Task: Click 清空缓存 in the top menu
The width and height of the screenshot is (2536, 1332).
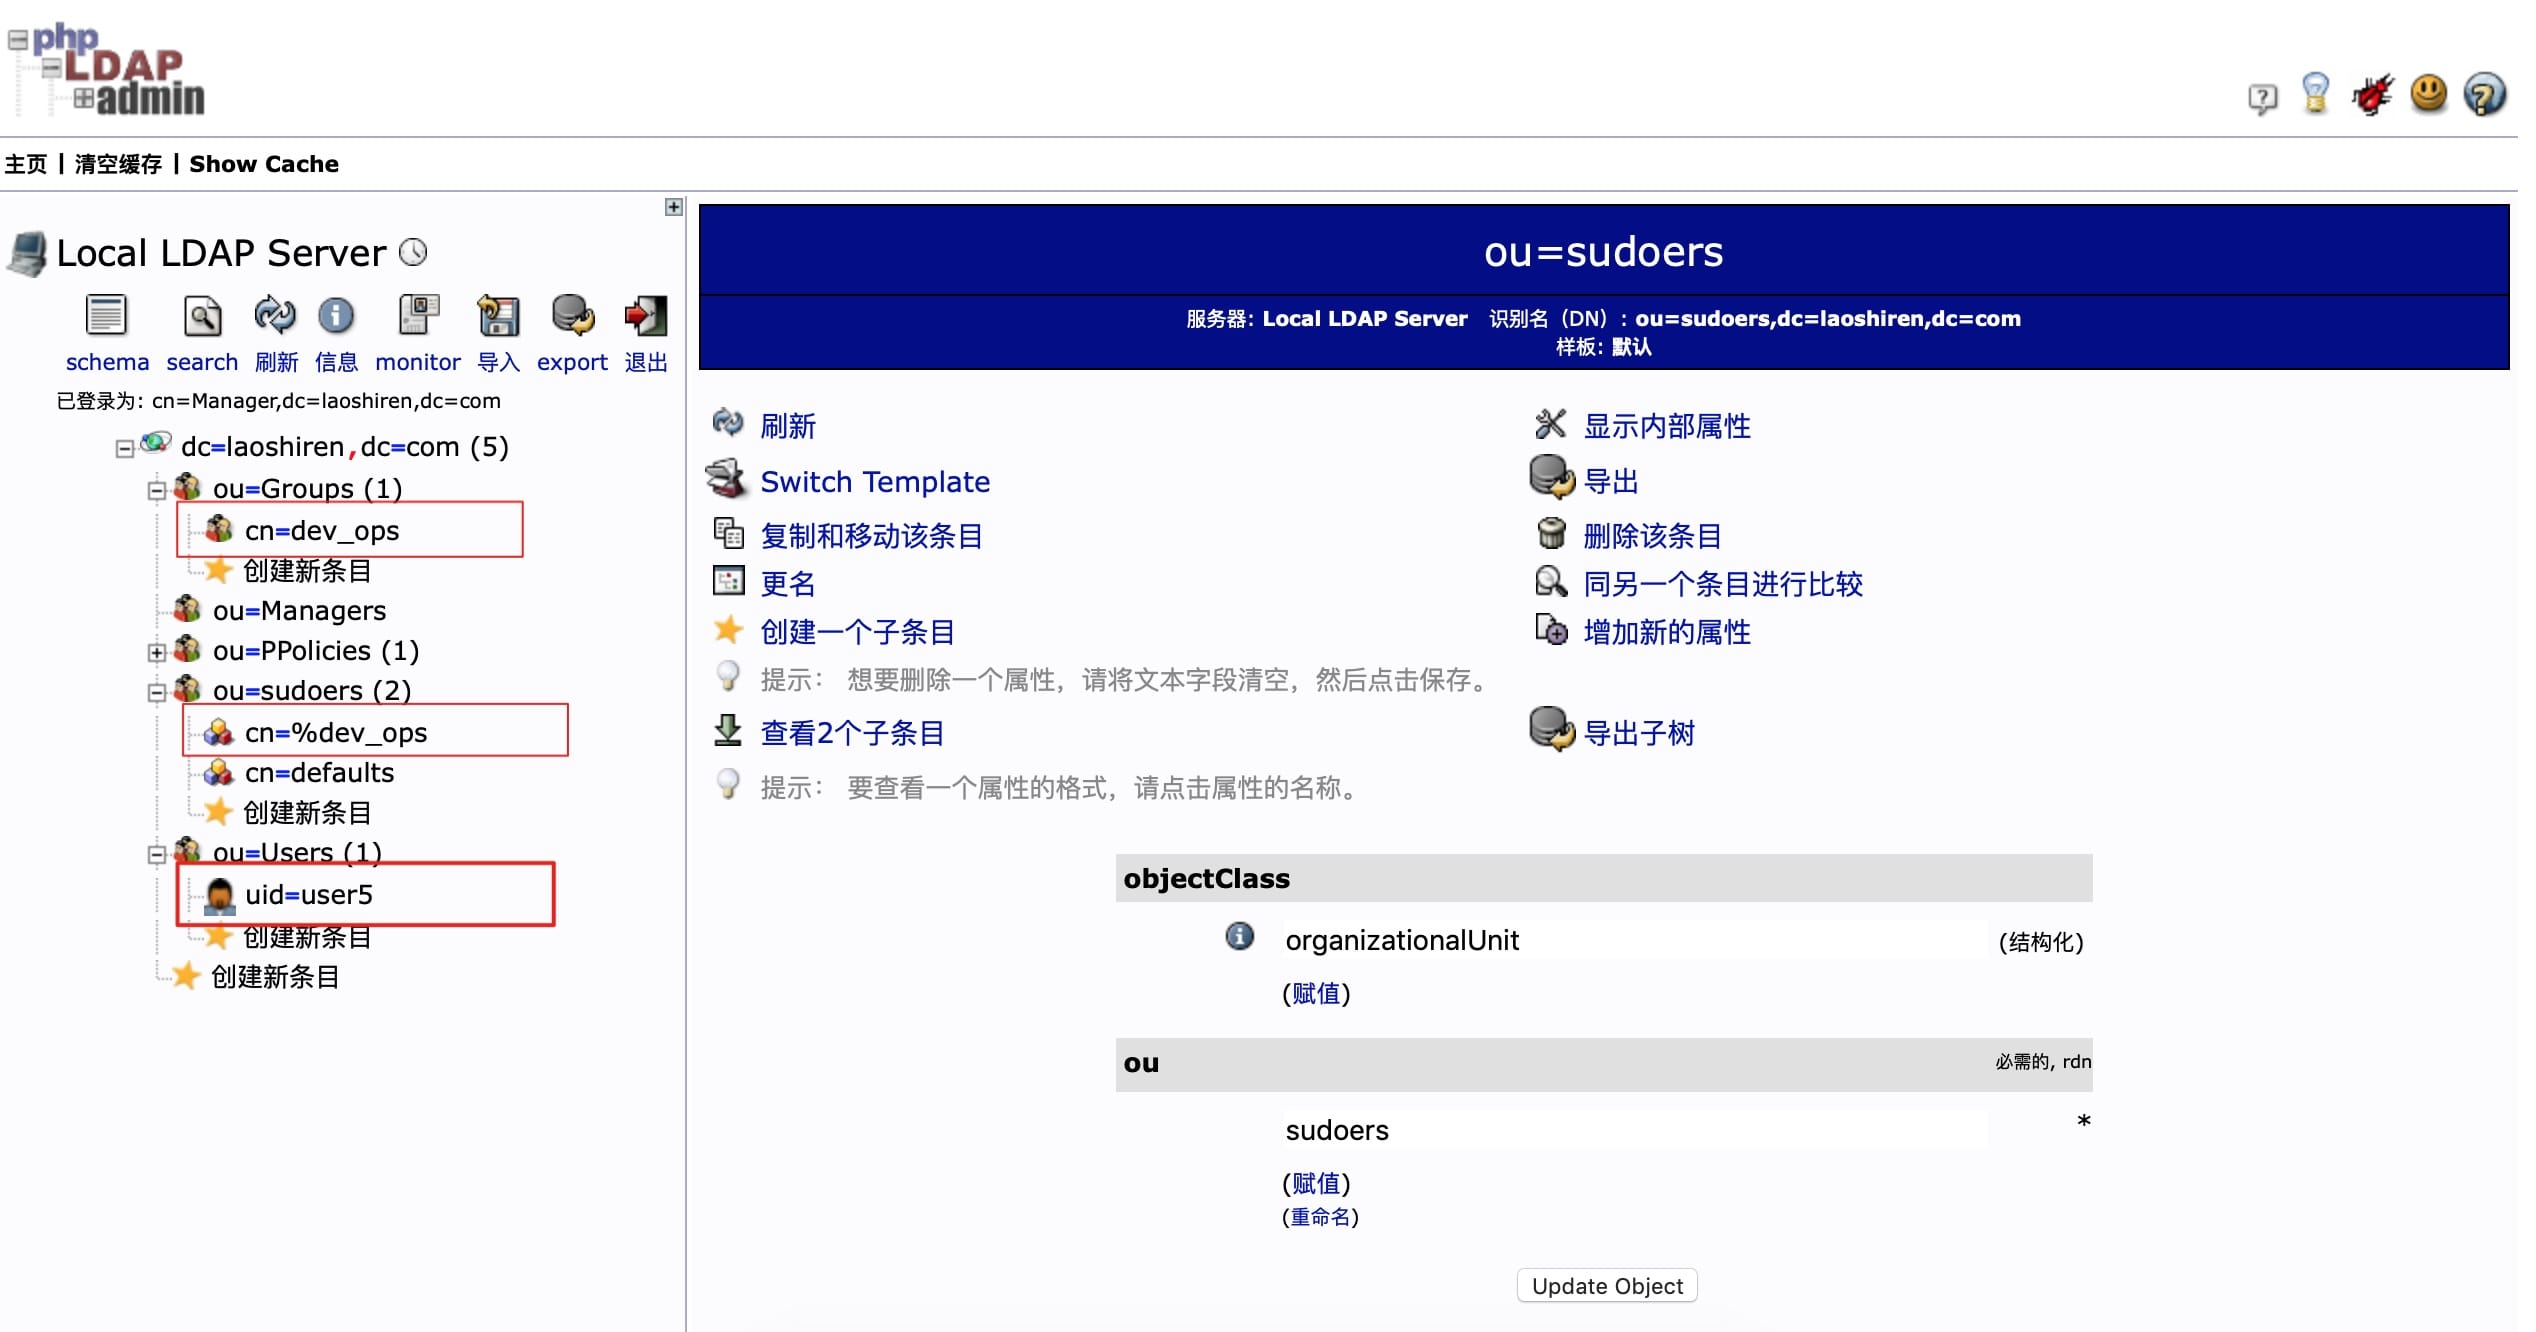Action: (118, 164)
